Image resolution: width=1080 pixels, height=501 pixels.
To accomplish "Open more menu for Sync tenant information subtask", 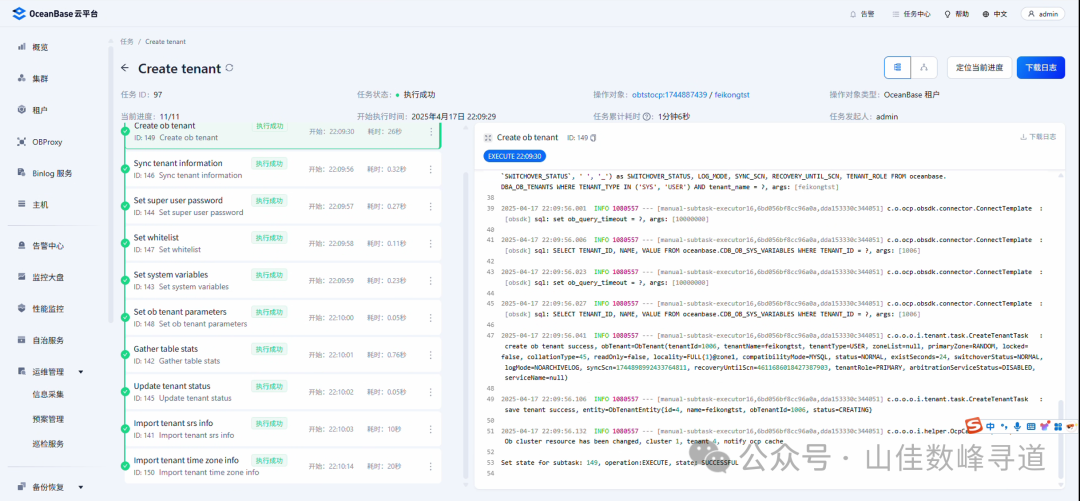I will 431,169.
